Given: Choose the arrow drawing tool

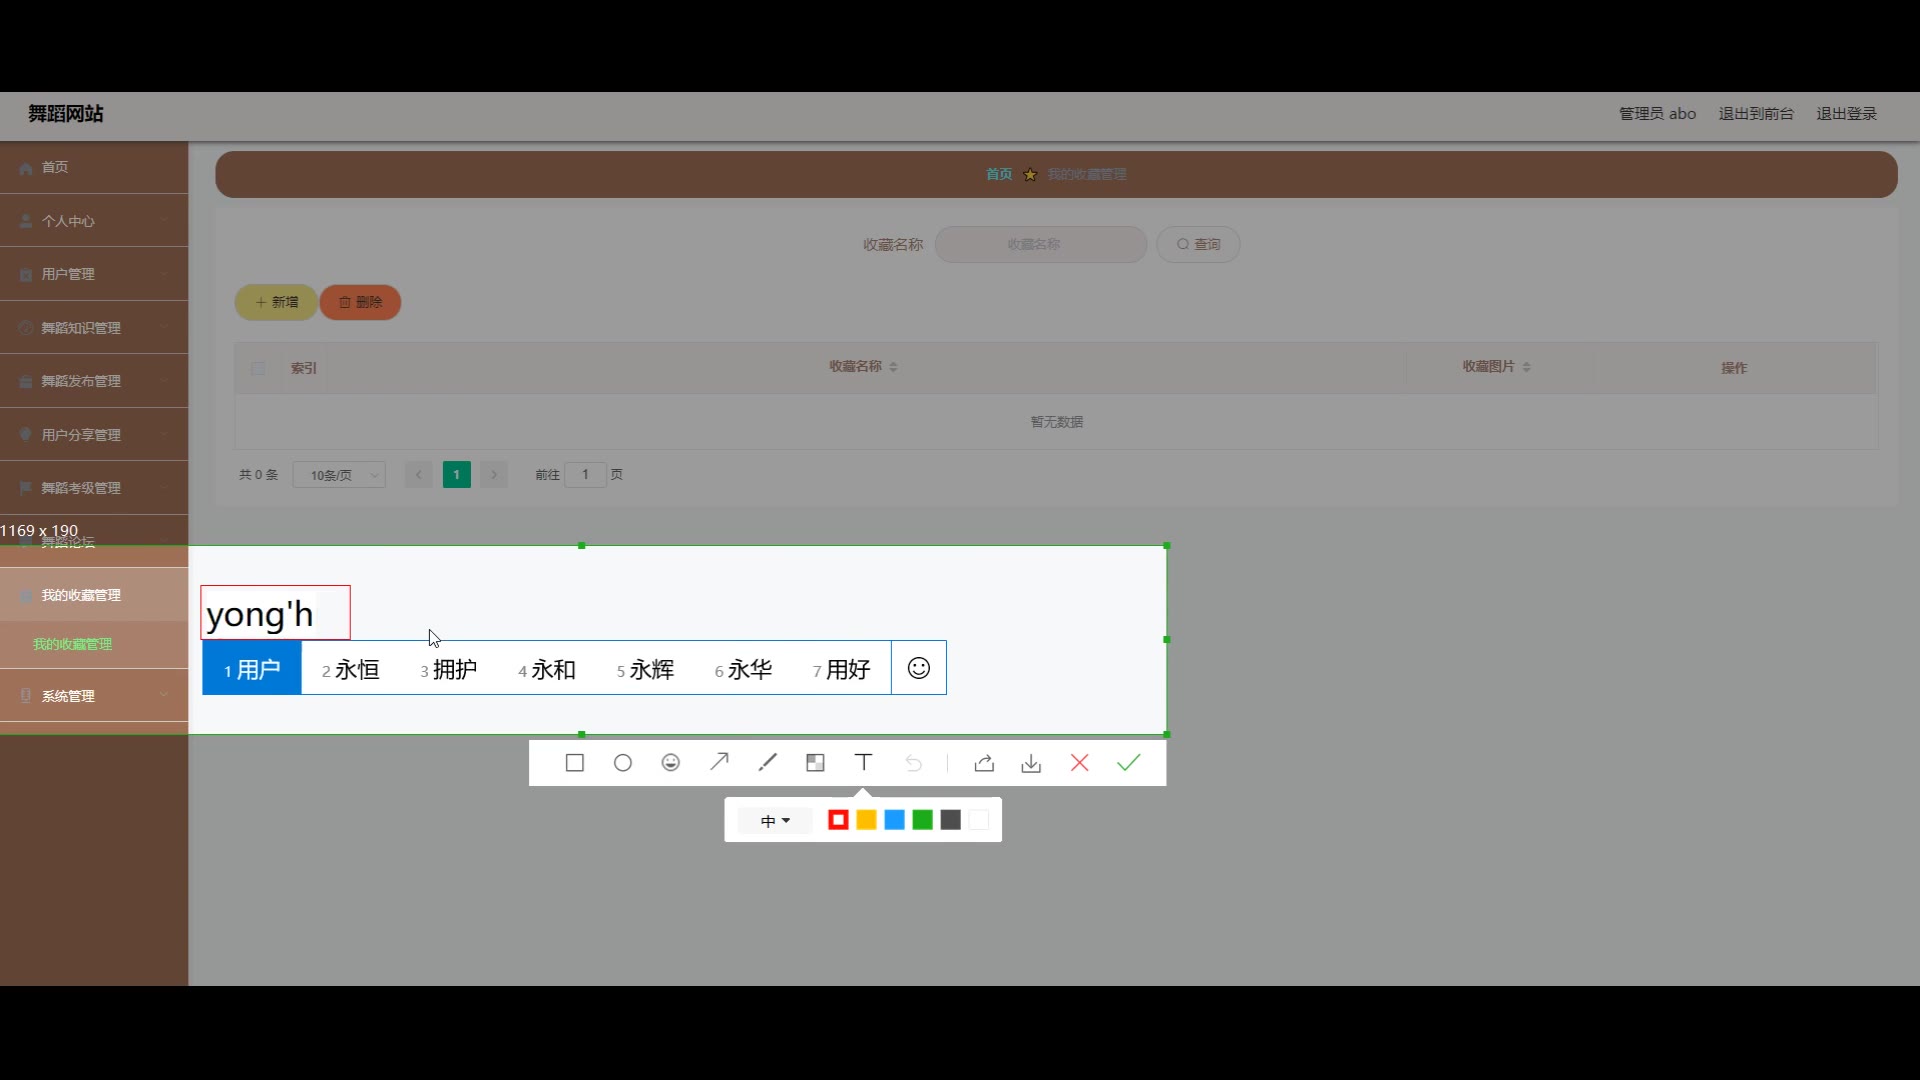Looking at the screenshot, I should (719, 763).
